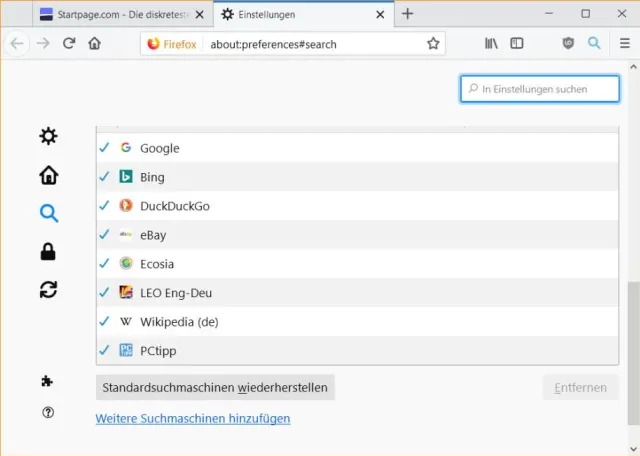Screen dimensions: 640x456
Task: Open the Weitere Suchmaschinen hinzufügen link
Action: (x=193, y=419)
